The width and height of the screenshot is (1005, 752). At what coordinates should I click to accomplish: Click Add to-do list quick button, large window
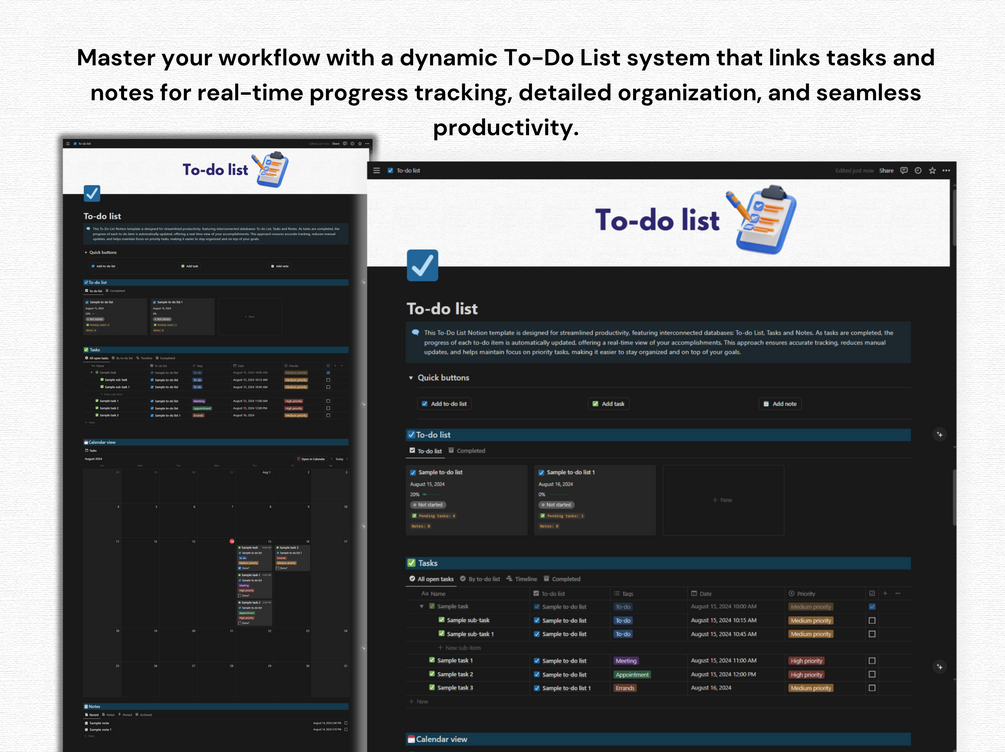pos(444,404)
